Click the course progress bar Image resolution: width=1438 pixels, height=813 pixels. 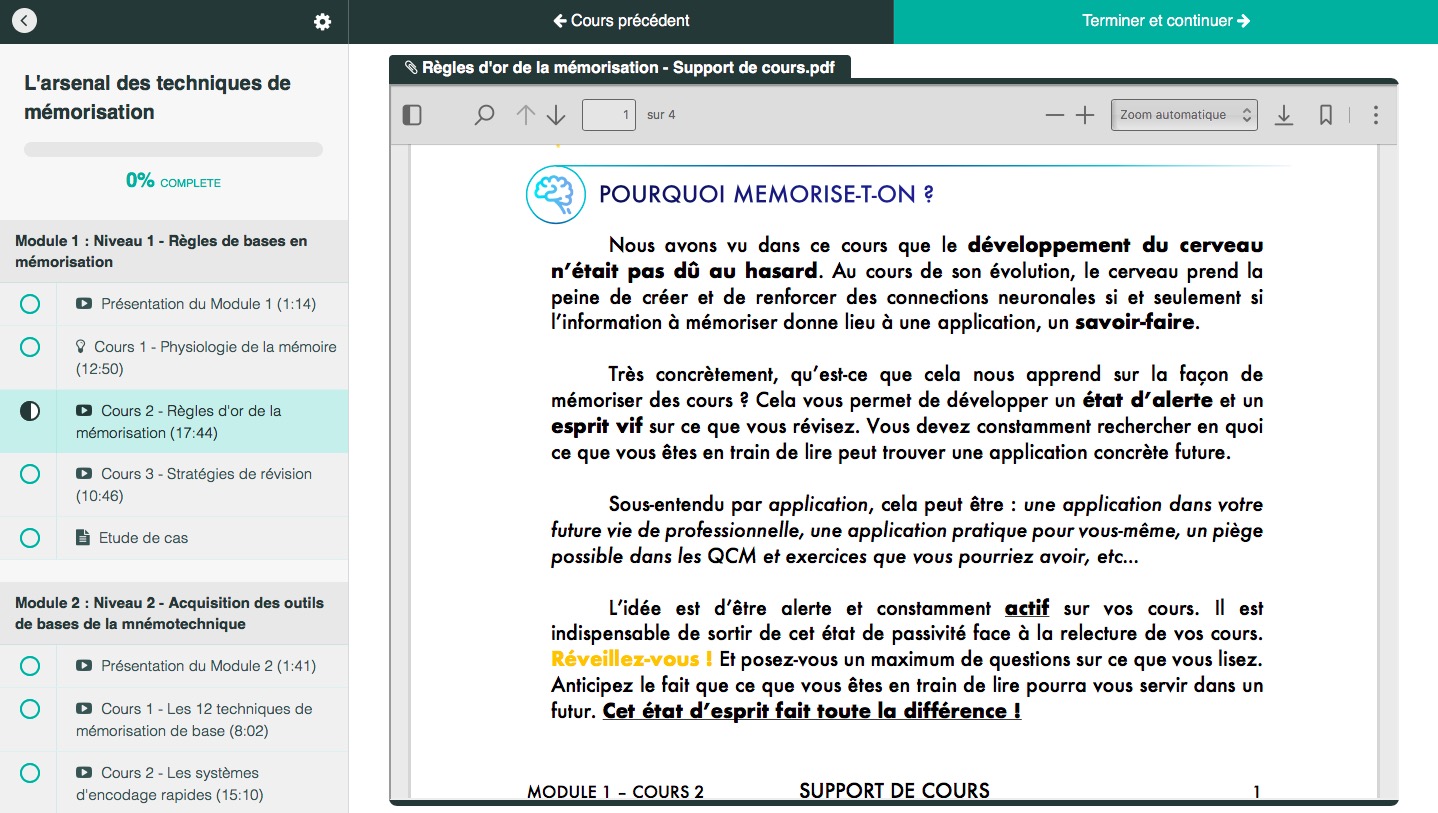tap(173, 150)
